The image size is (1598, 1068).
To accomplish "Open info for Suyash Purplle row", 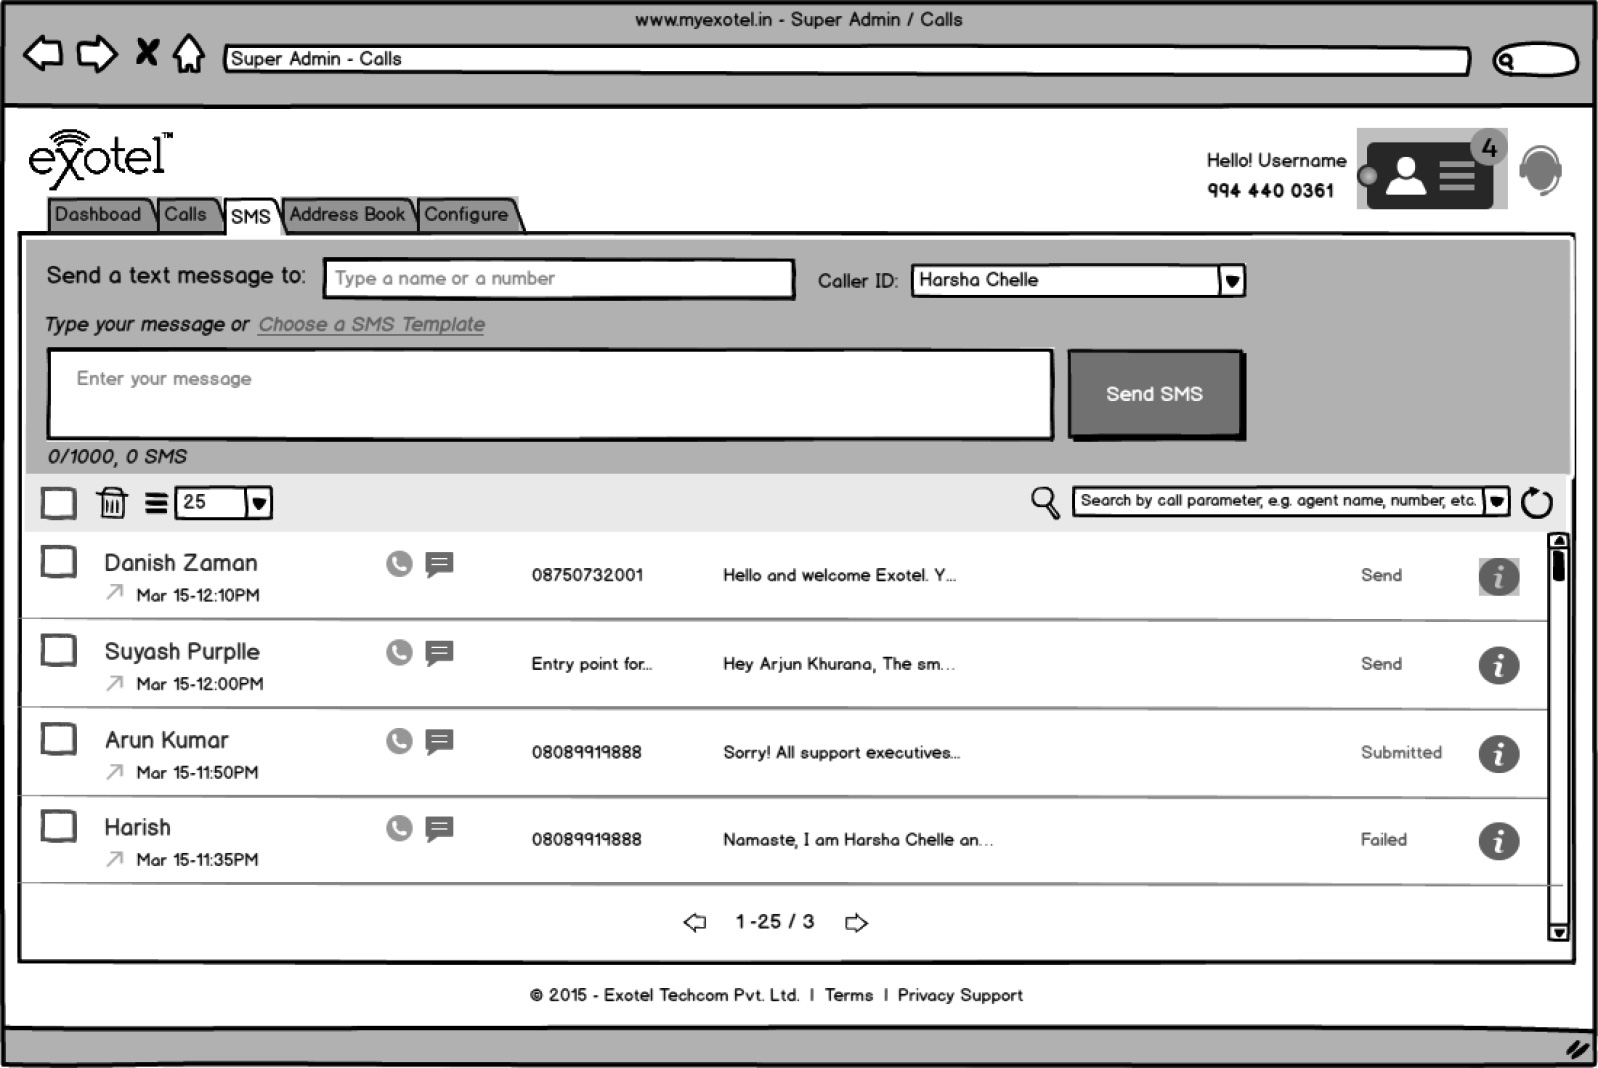I will point(1499,666).
